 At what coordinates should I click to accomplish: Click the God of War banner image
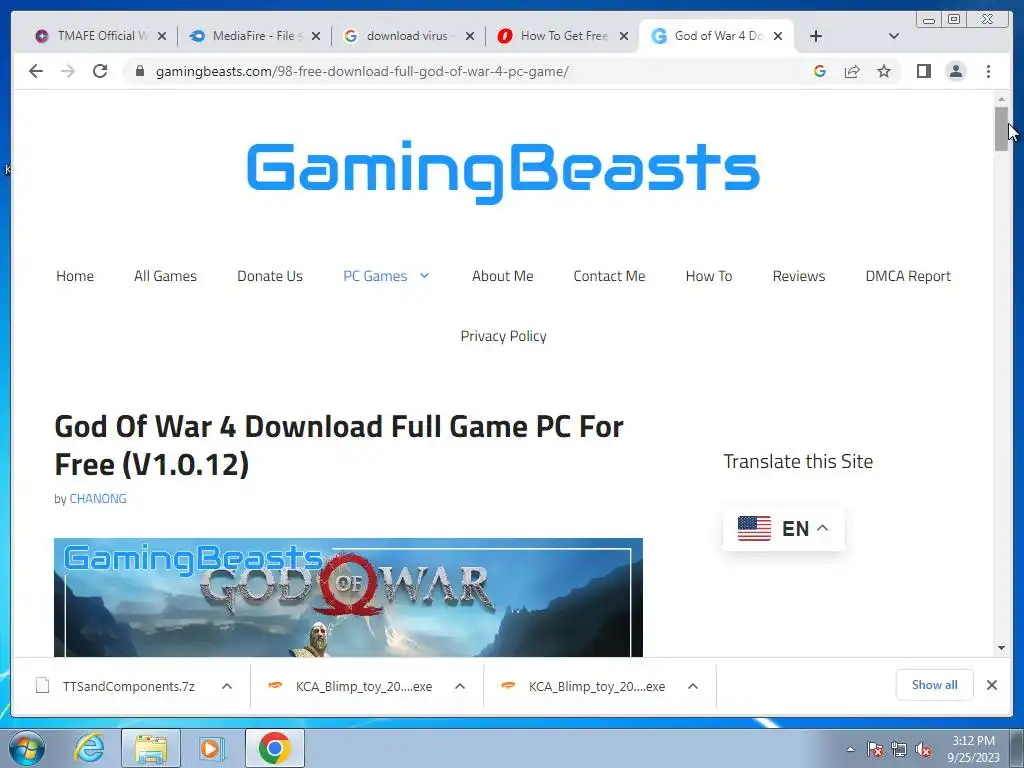(x=348, y=597)
